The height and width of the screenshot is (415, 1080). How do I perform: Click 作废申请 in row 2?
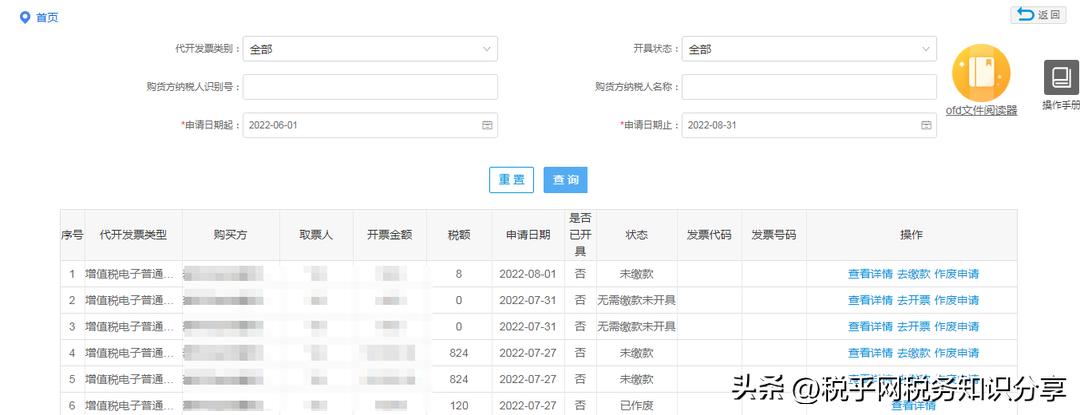tap(956, 300)
